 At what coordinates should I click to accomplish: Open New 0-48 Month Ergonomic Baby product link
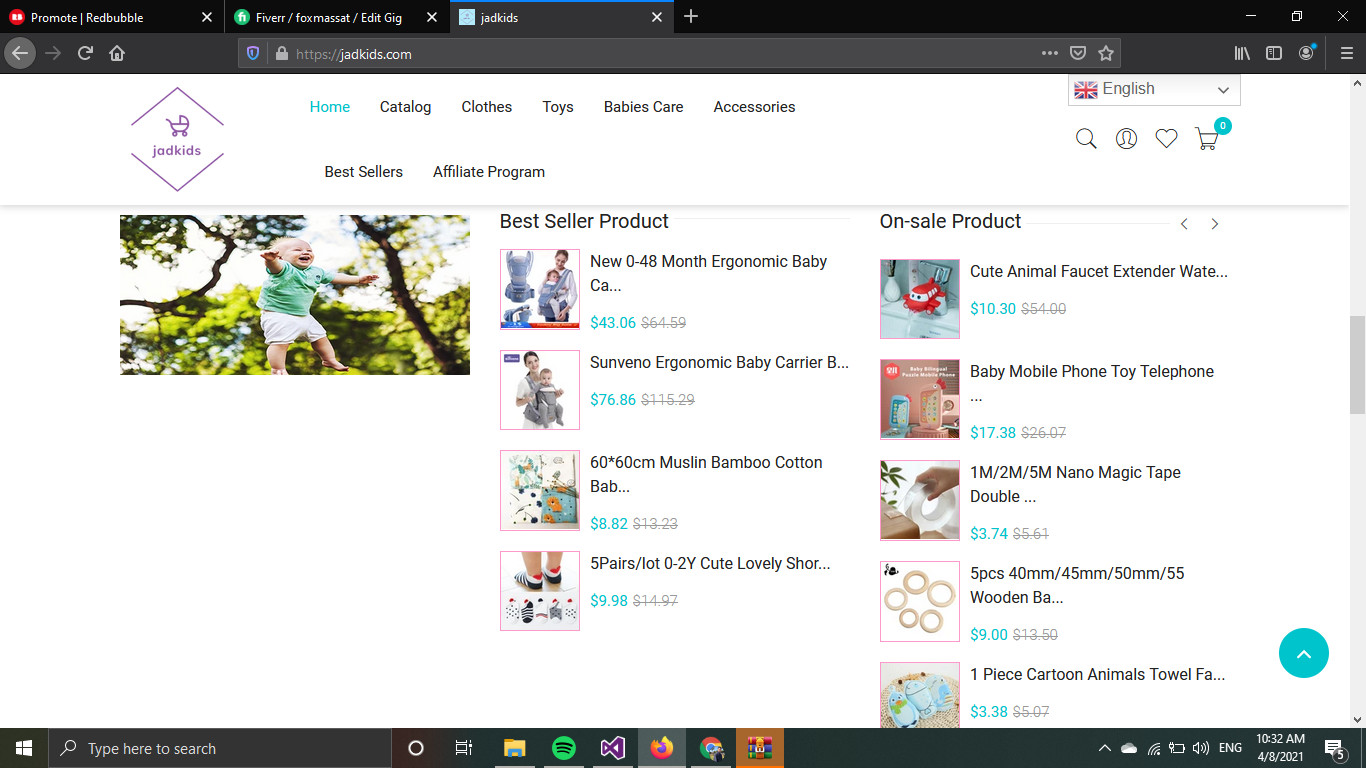pyautogui.click(x=709, y=273)
